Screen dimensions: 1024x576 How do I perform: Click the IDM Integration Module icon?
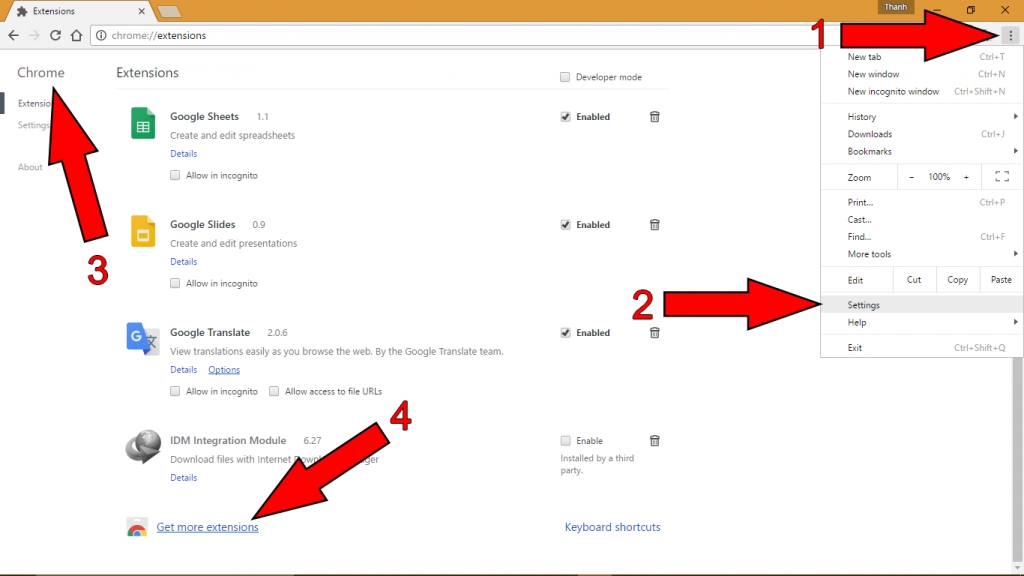coord(143,447)
